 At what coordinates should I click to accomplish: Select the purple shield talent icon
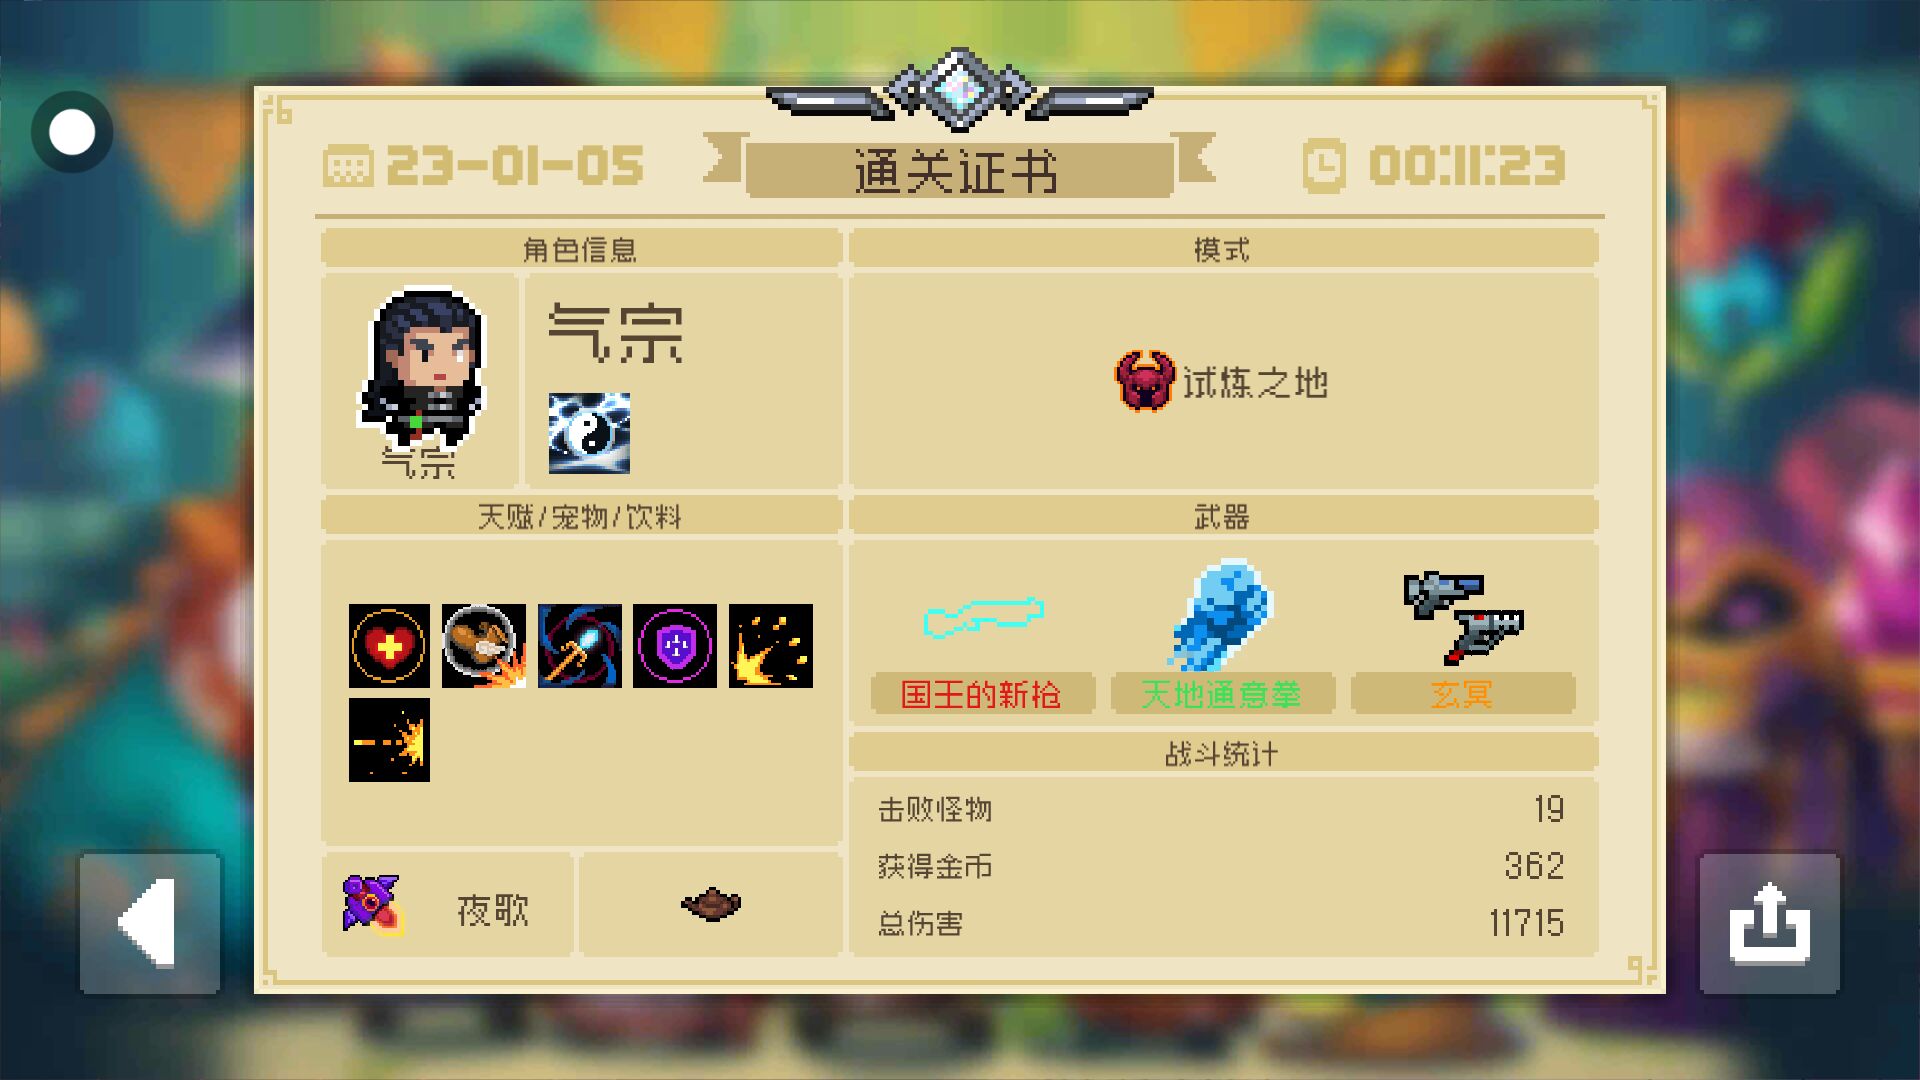click(675, 646)
